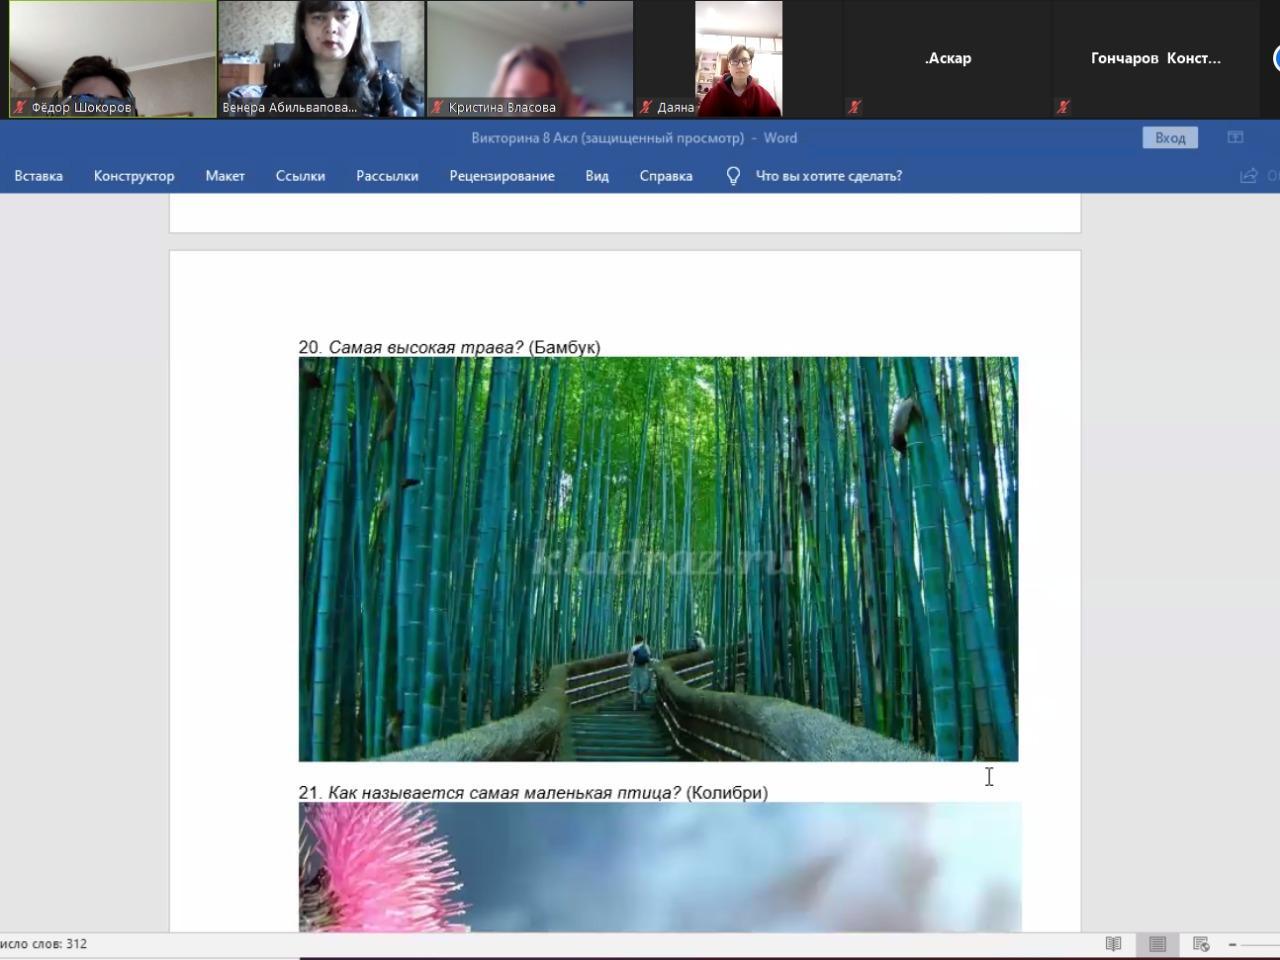
Task: Click the lightbulb Tell Me icon
Action: pyautogui.click(x=733, y=176)
